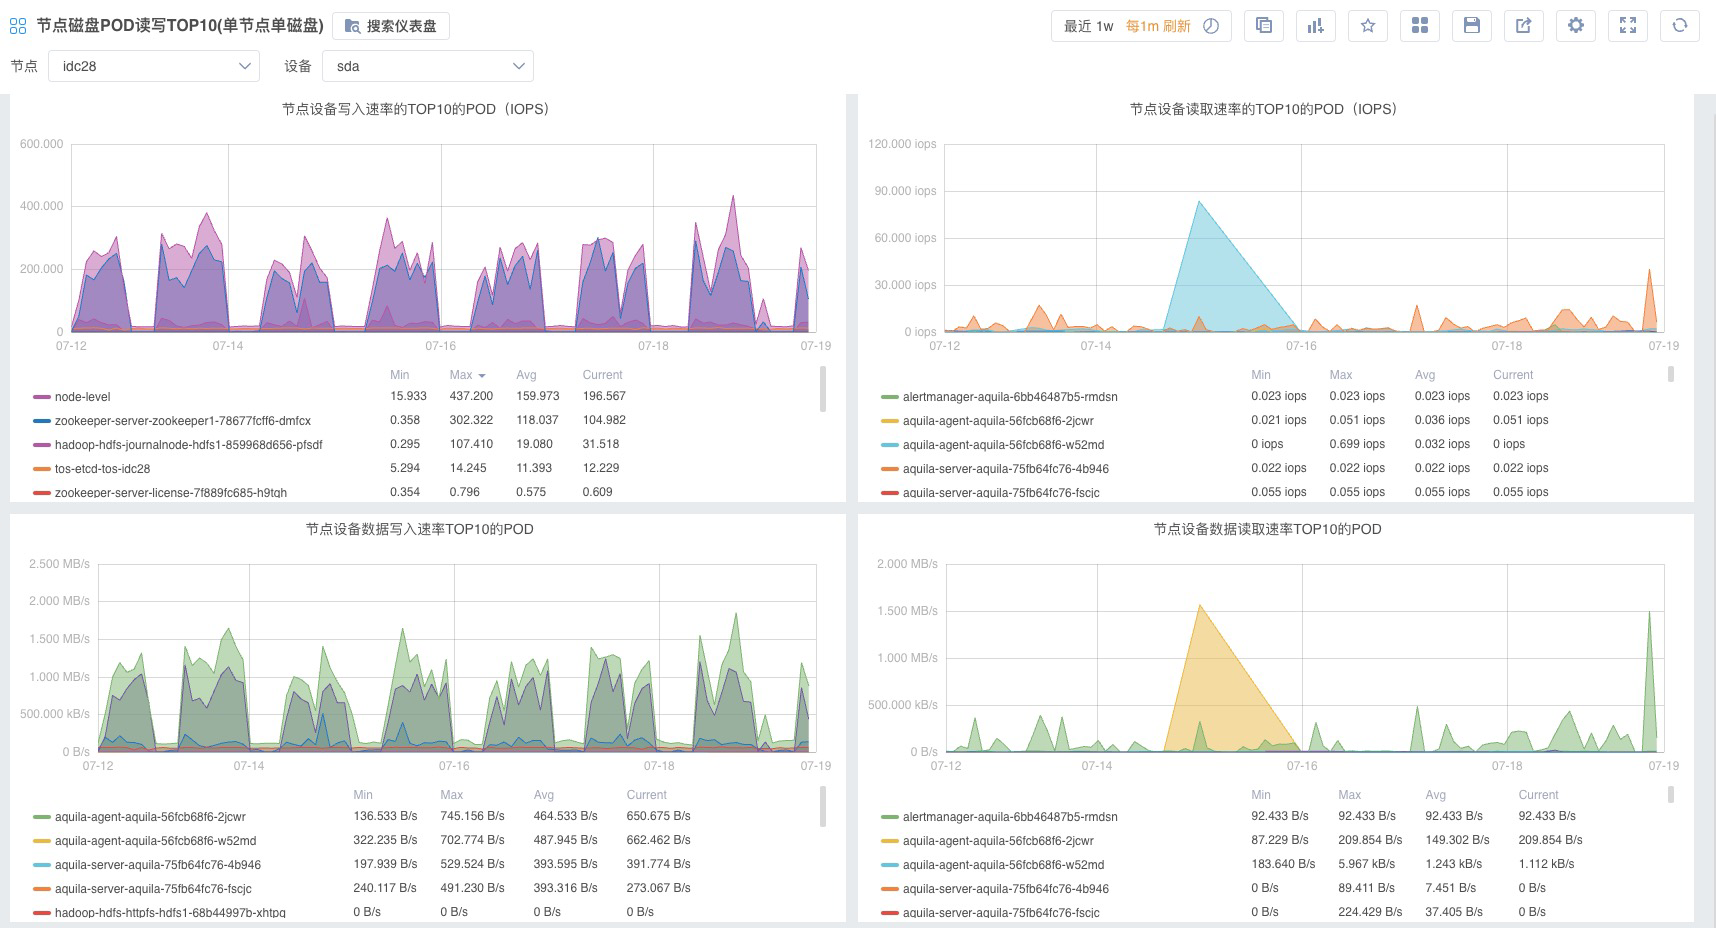Click color line of zookeeper-server-license-7f889fc685-h9tqh
The width and height of the screenshot is (1716, 928).
(x=41, y=493)
